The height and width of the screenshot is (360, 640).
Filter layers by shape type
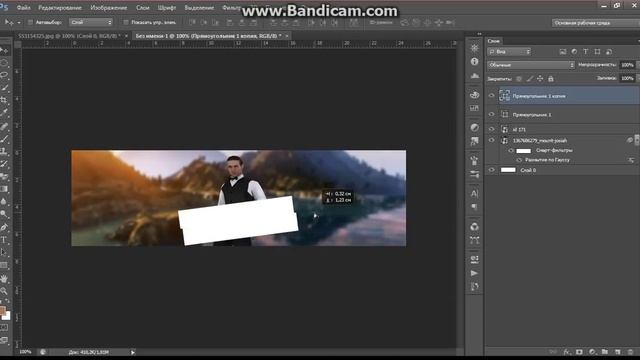pyautogui.click(x=597, y=51)
